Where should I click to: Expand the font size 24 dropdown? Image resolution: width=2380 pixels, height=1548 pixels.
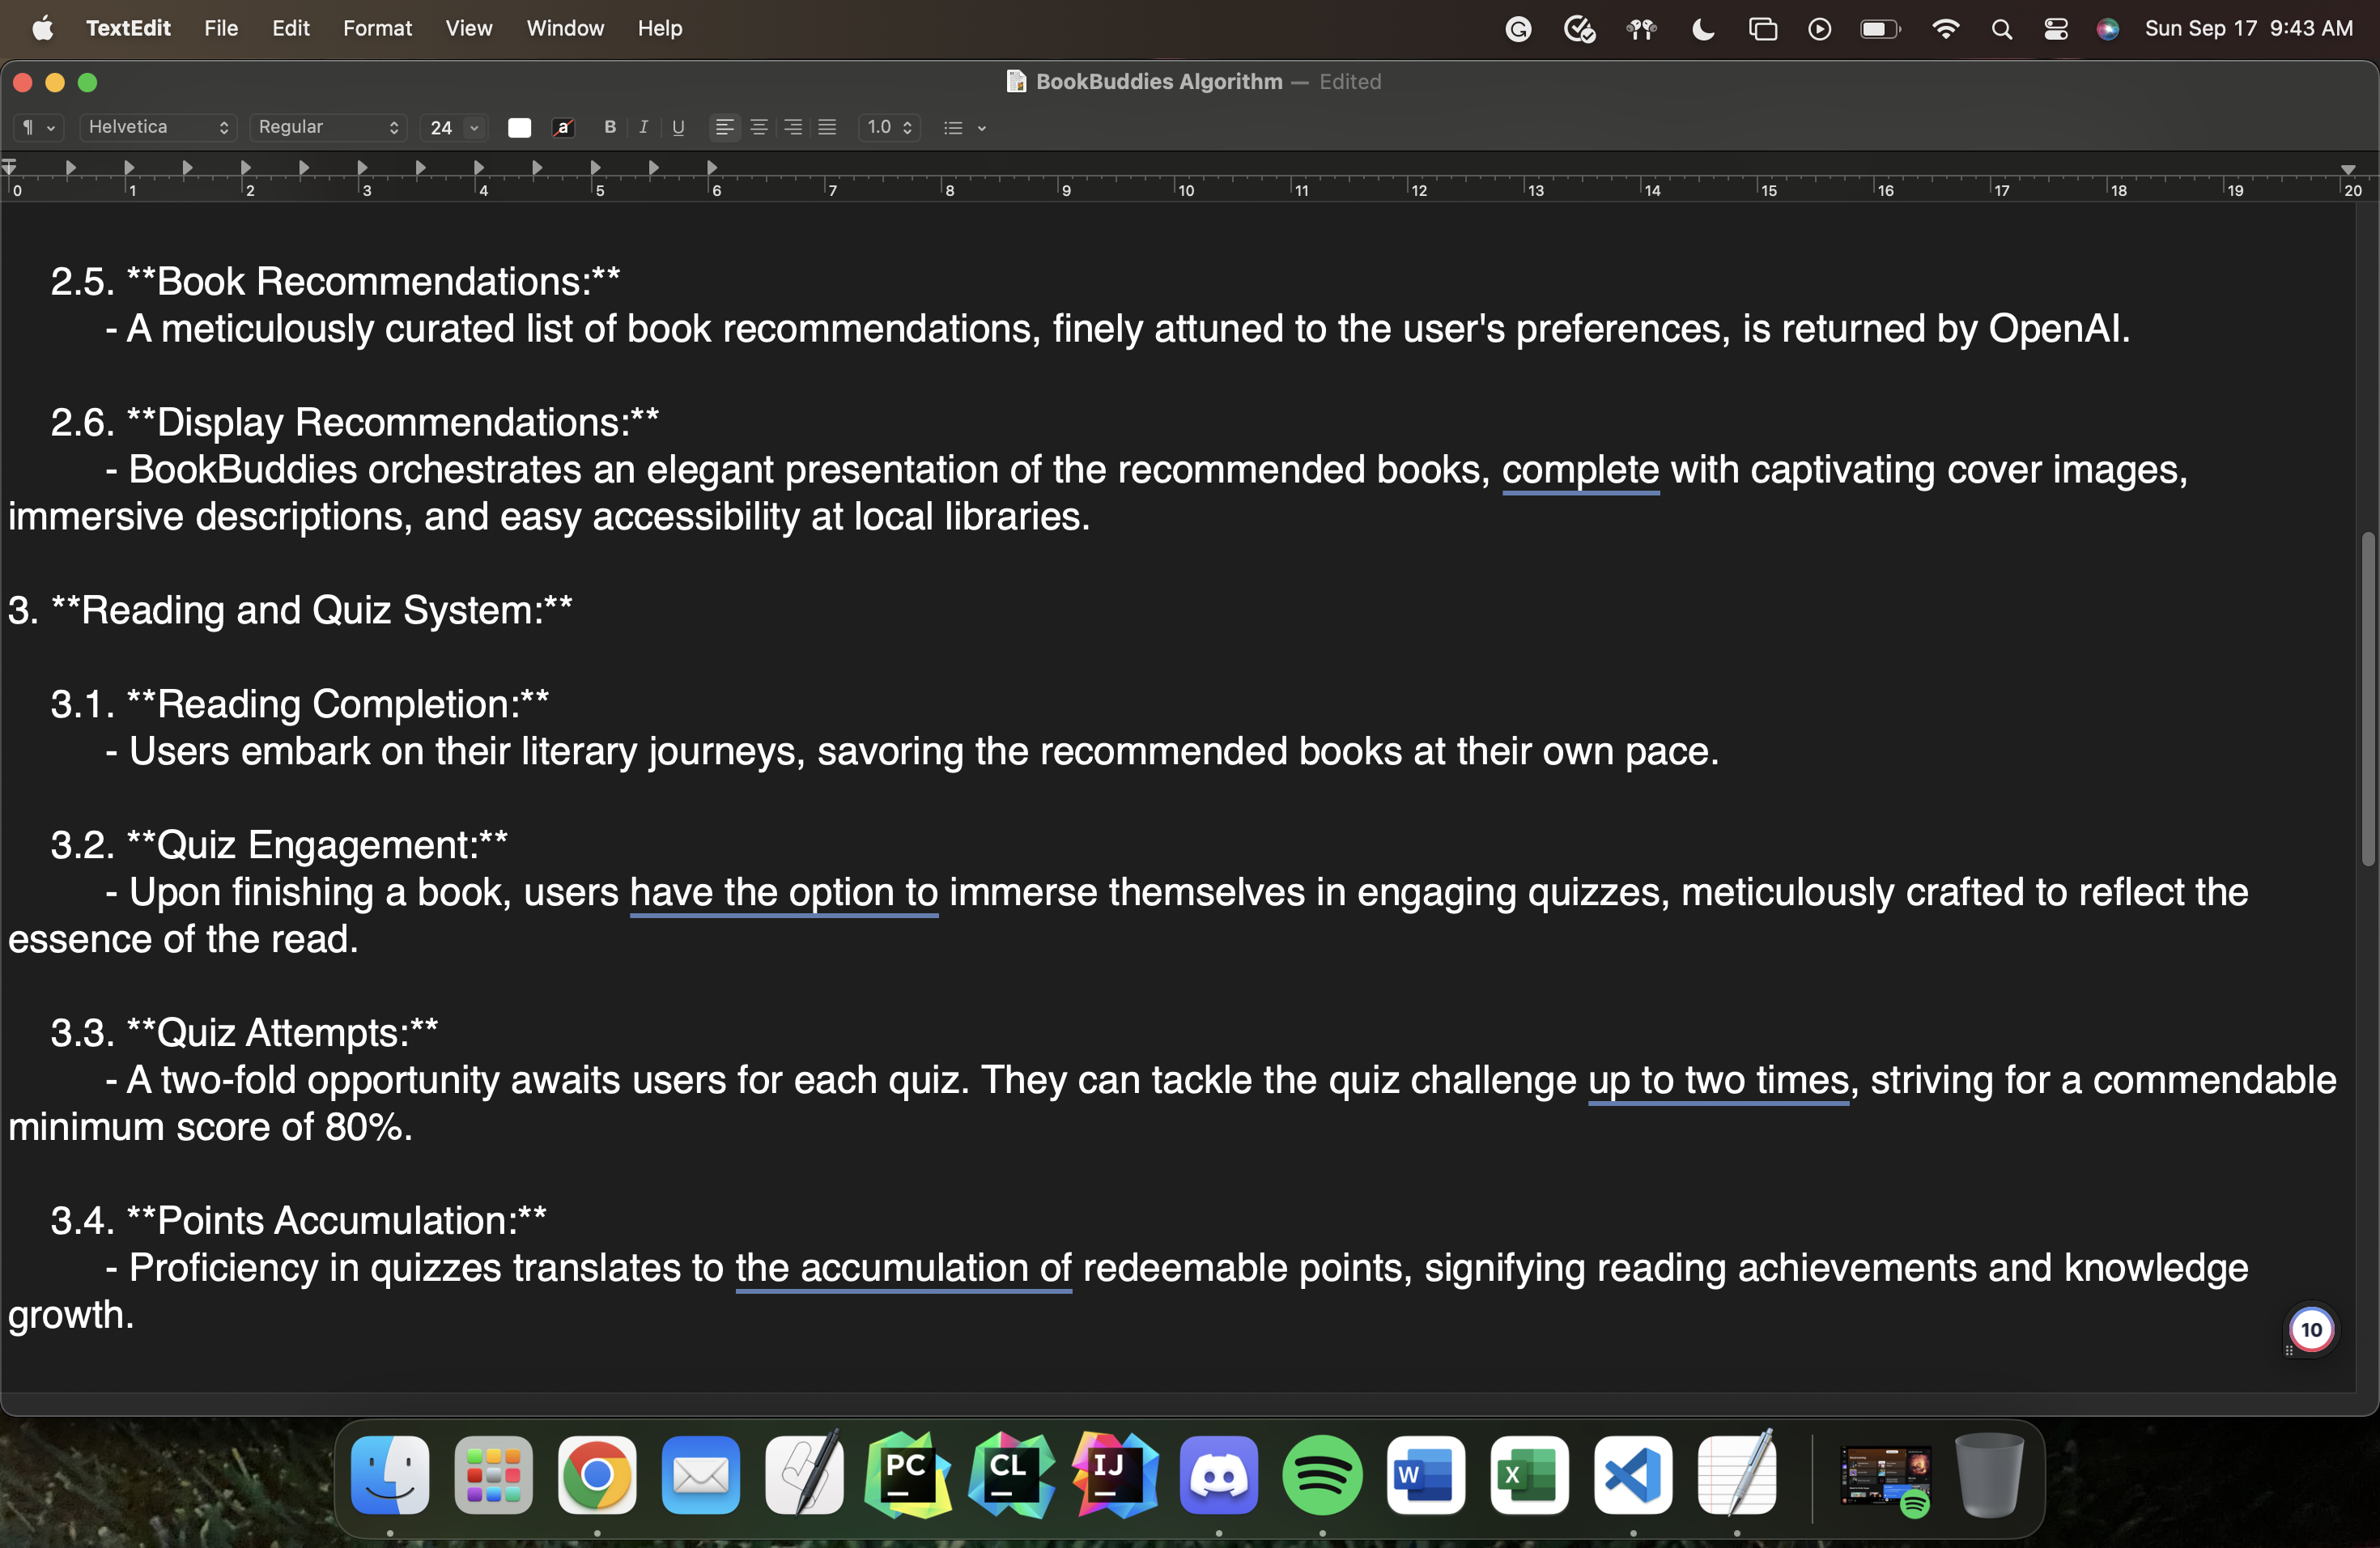pos(474,127)
